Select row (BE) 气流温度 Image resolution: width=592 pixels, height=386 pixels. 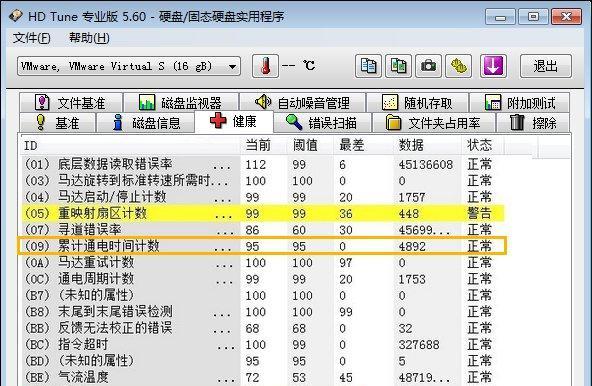[x=262, y=377]
